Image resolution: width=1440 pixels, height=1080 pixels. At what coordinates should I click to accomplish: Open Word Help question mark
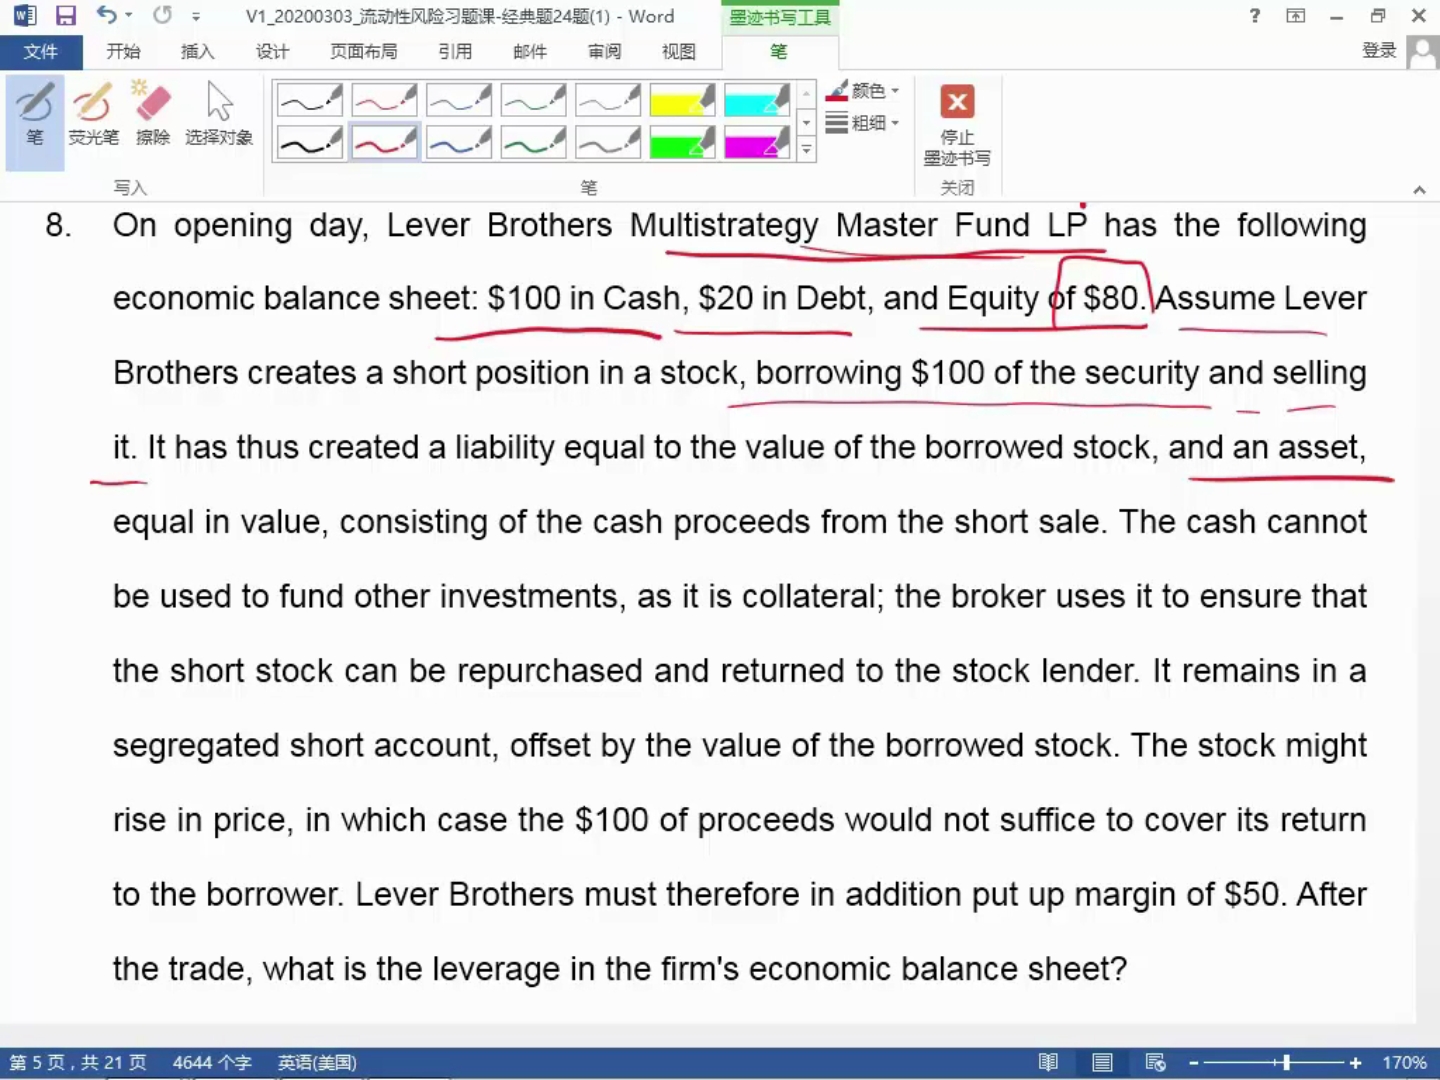[x=1255, y=16]
